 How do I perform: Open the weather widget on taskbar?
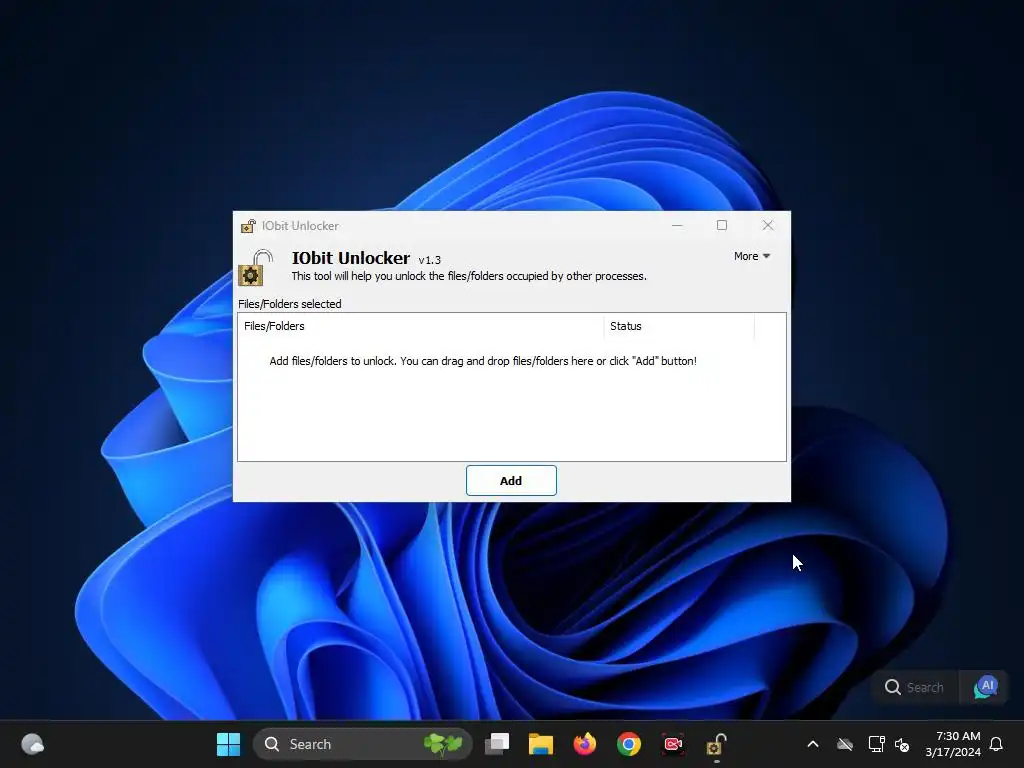[32, 744]
